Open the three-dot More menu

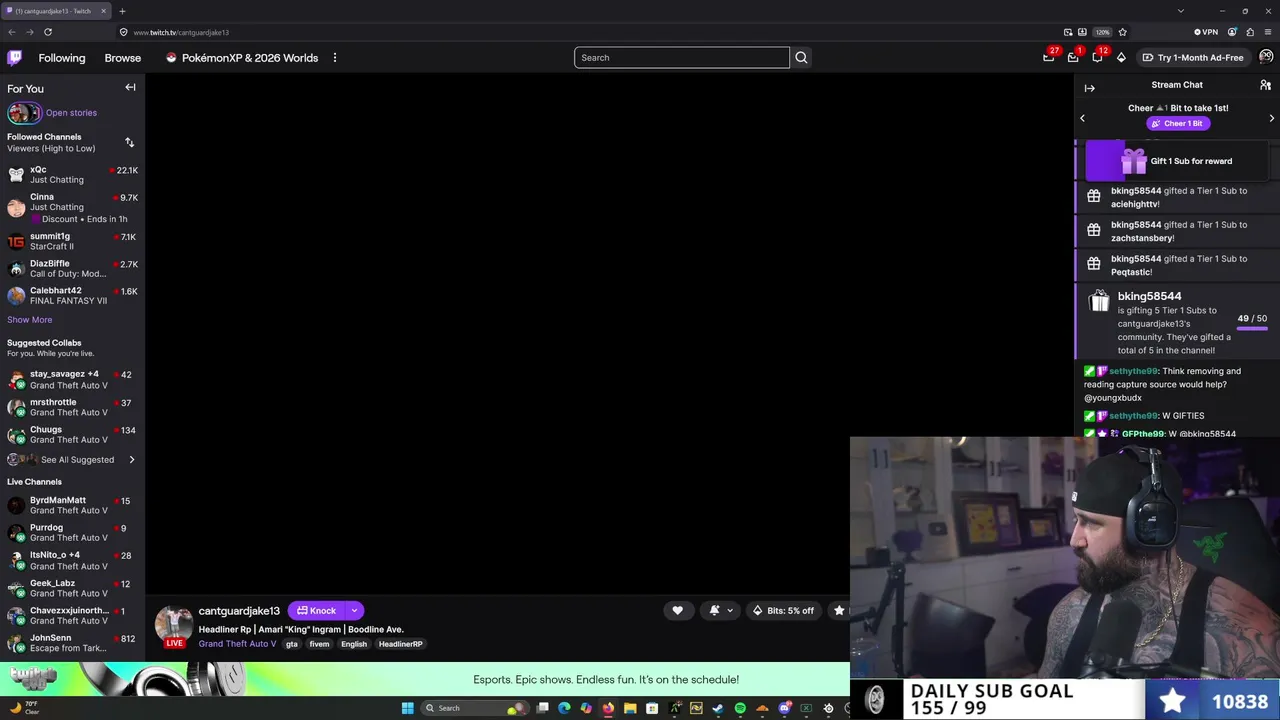tap(335, 58)
